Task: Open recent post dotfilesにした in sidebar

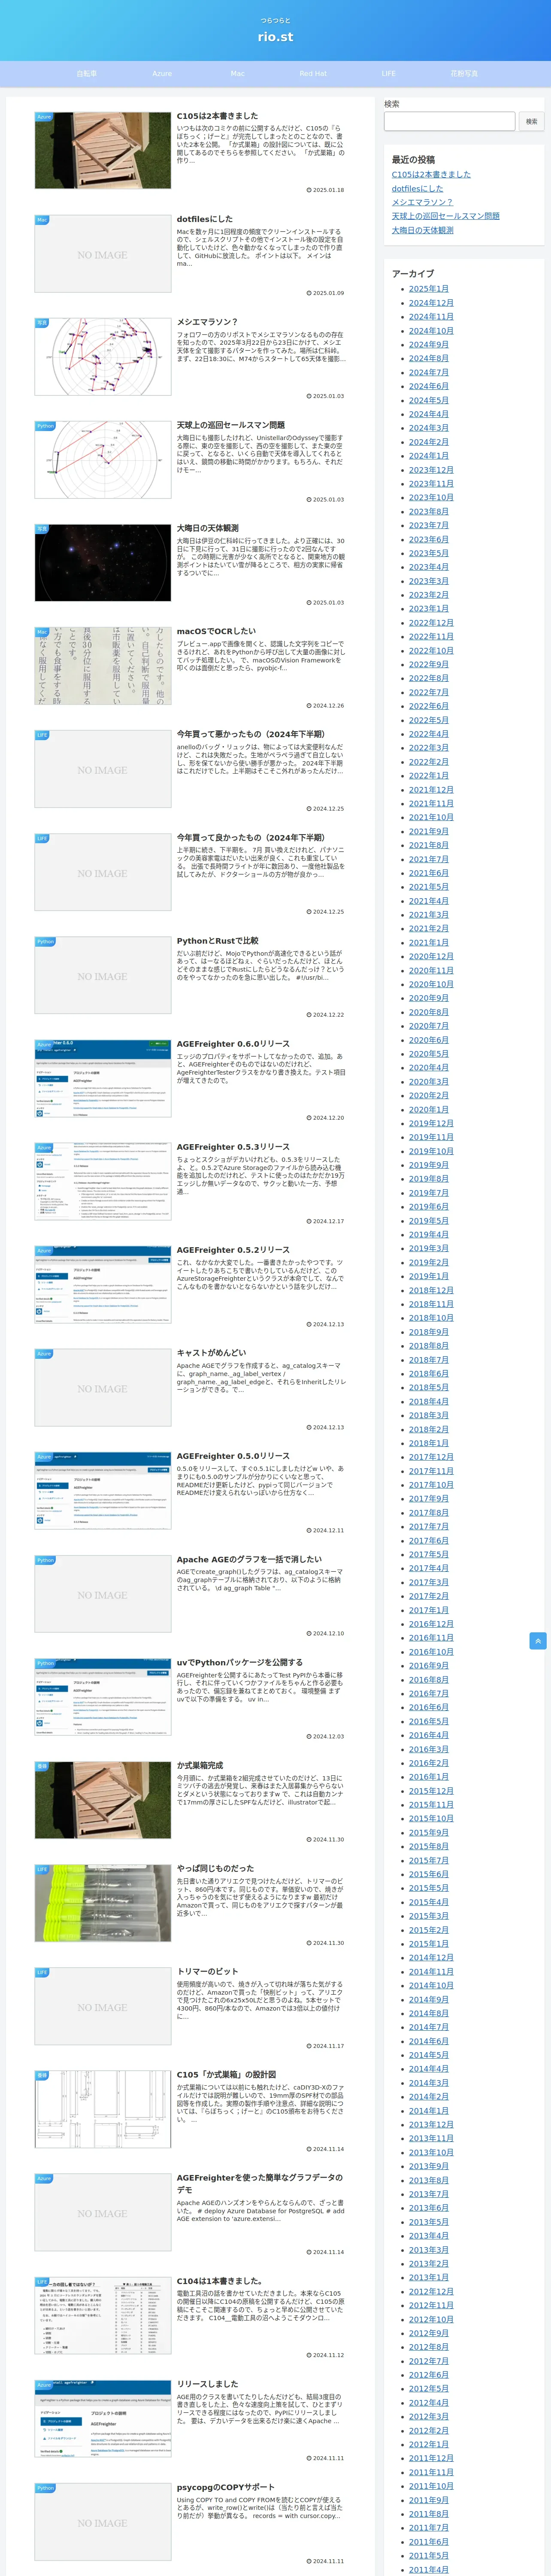Action: [x=417, y=188]
